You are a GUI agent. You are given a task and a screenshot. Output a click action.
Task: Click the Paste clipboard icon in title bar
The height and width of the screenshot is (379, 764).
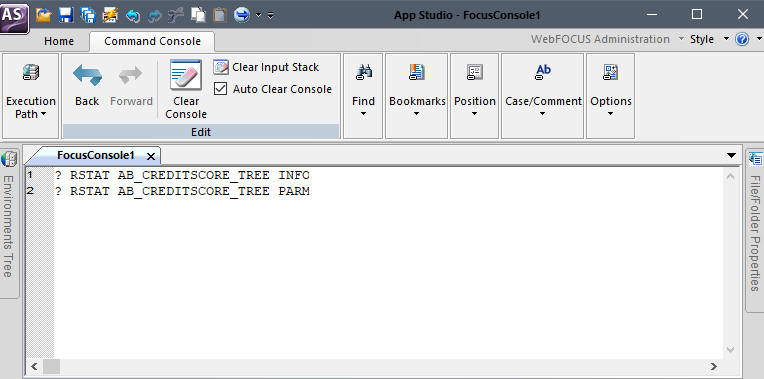tap(220, 15)
